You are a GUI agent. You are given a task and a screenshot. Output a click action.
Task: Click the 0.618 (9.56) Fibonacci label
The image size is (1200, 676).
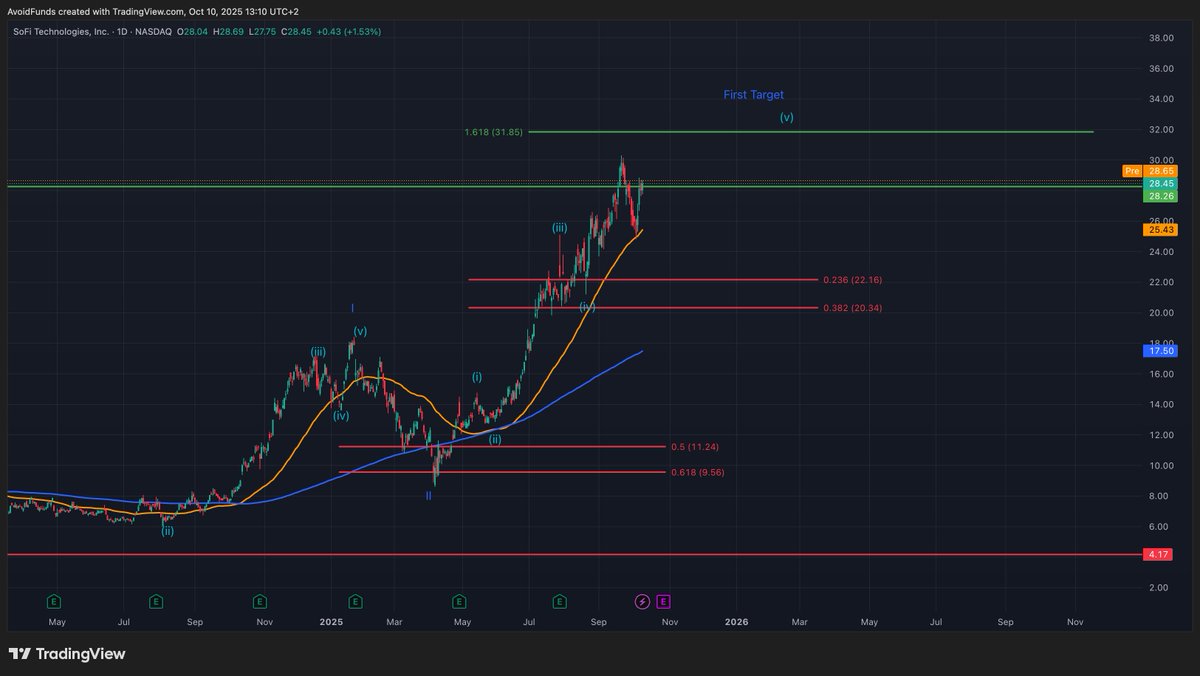point(697,472)
